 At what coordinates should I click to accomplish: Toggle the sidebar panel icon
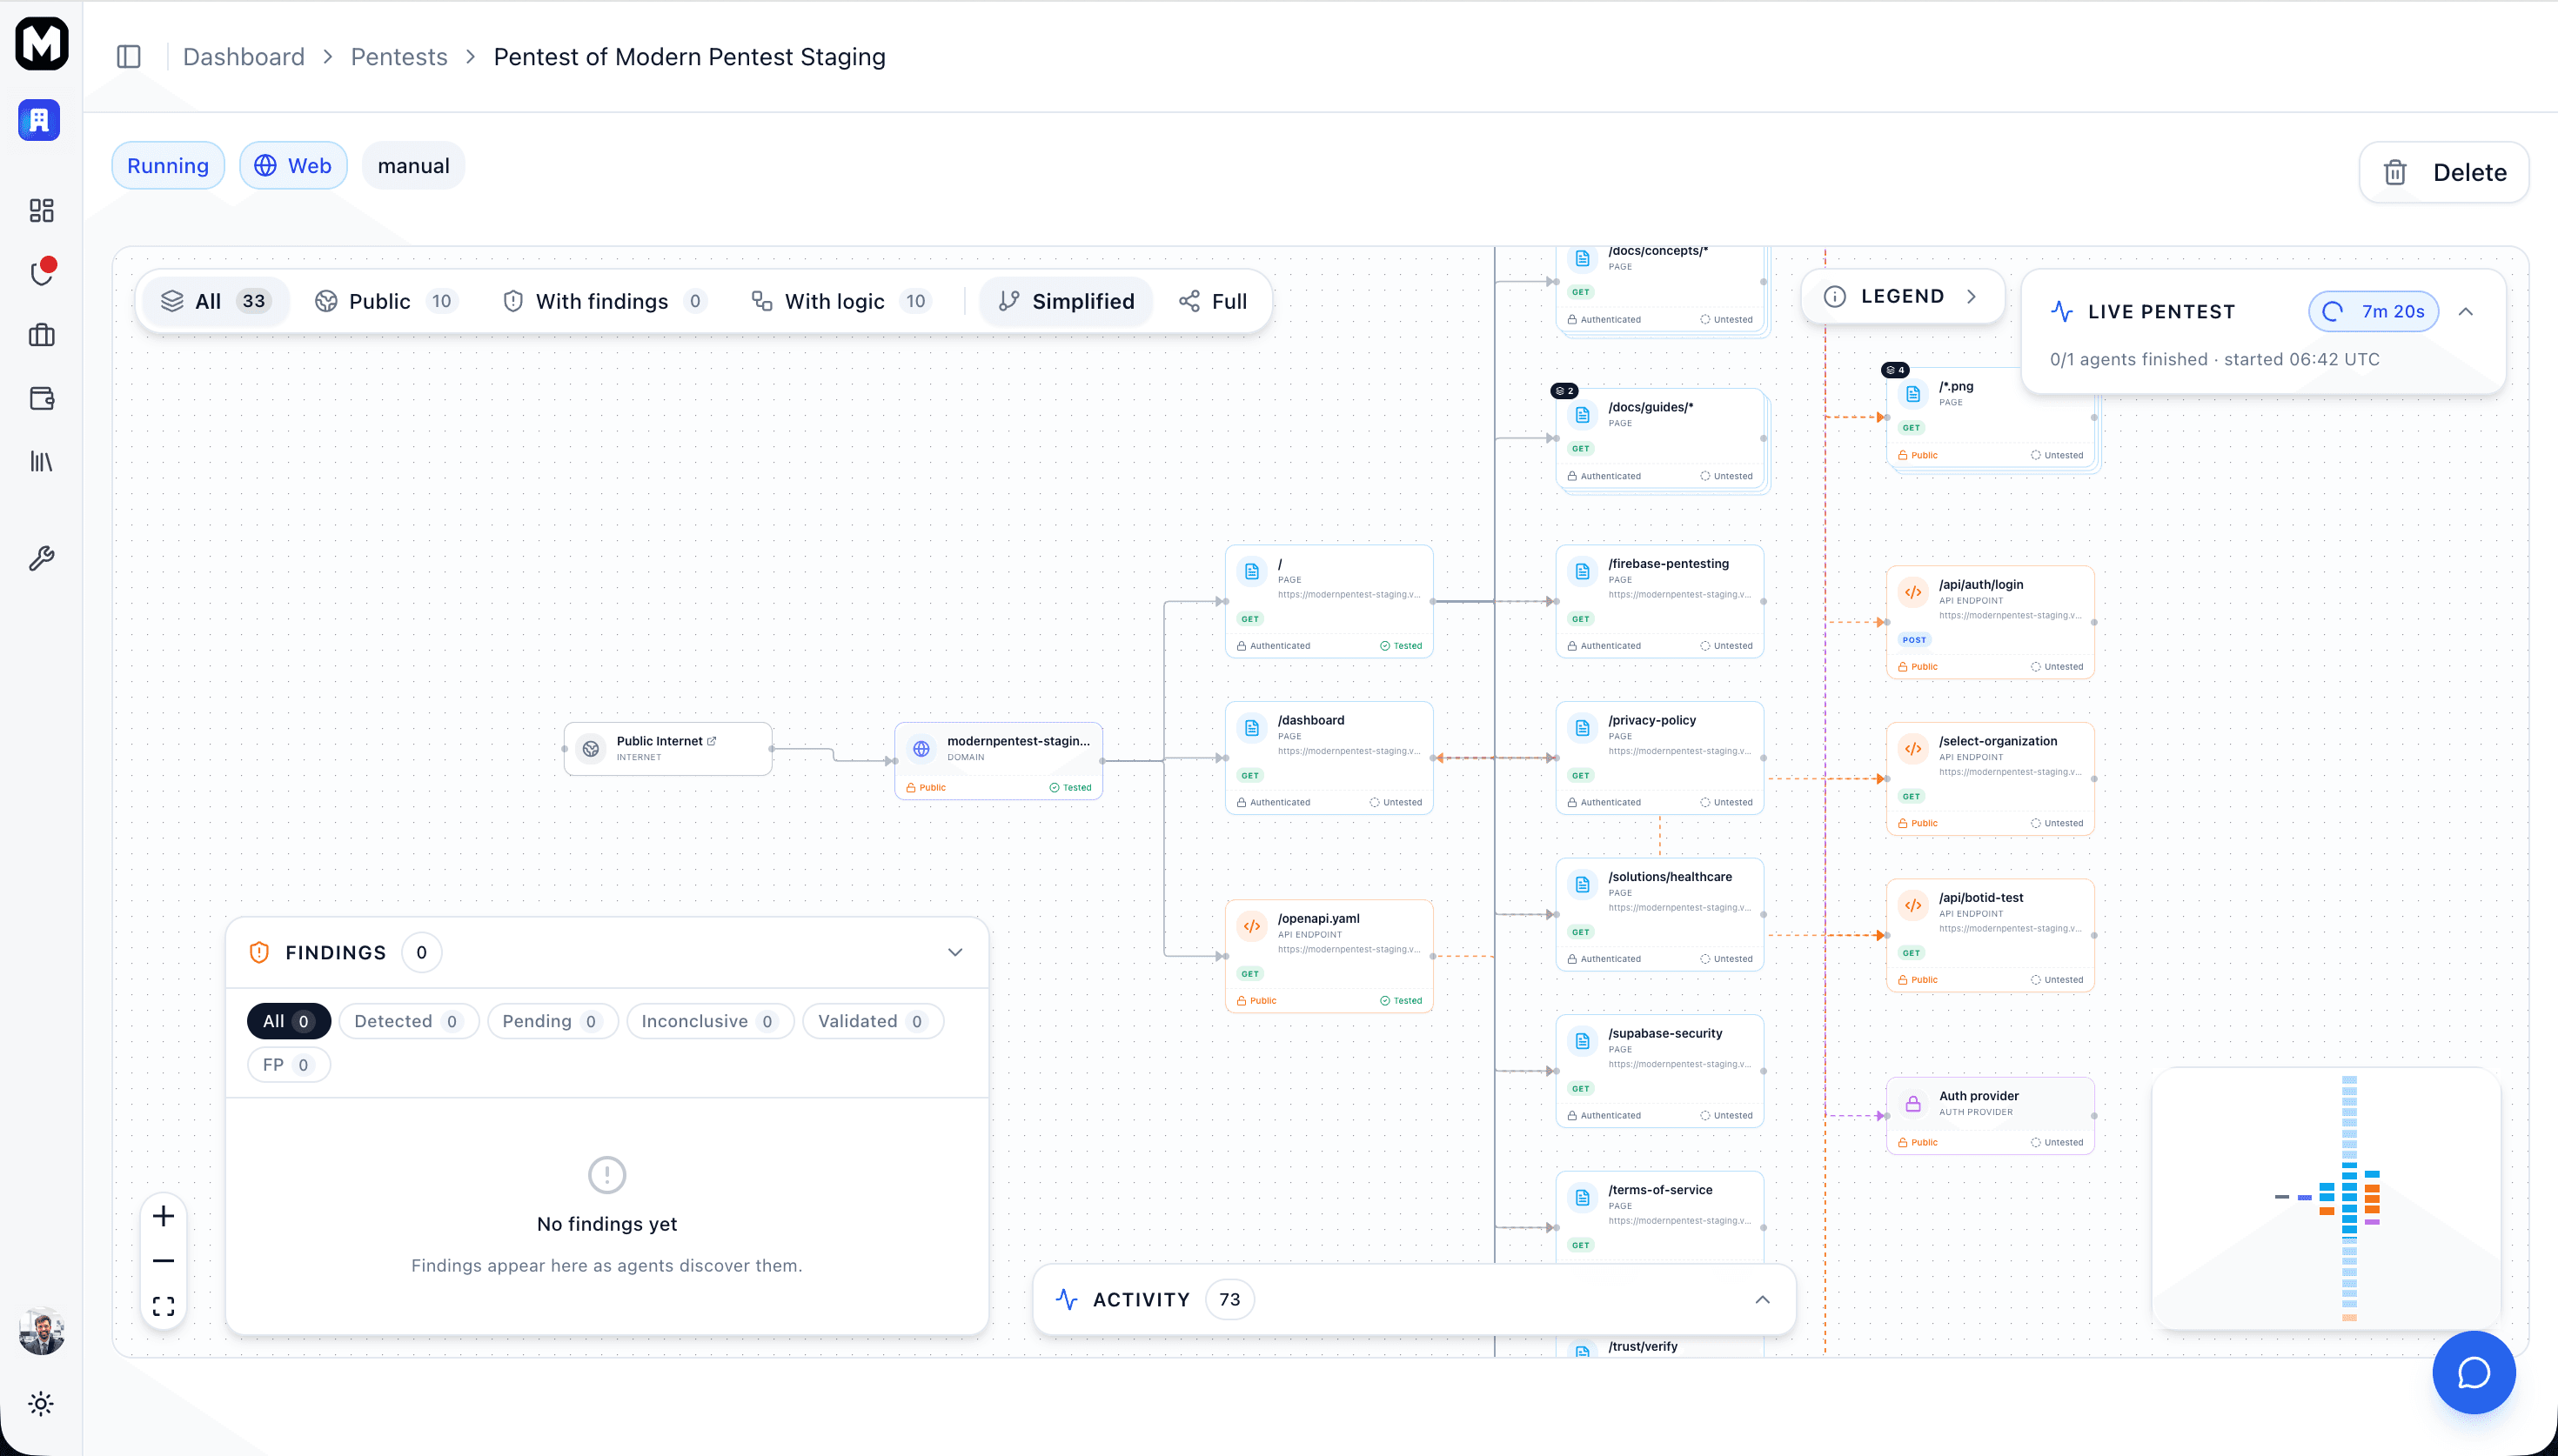point(129,57)
